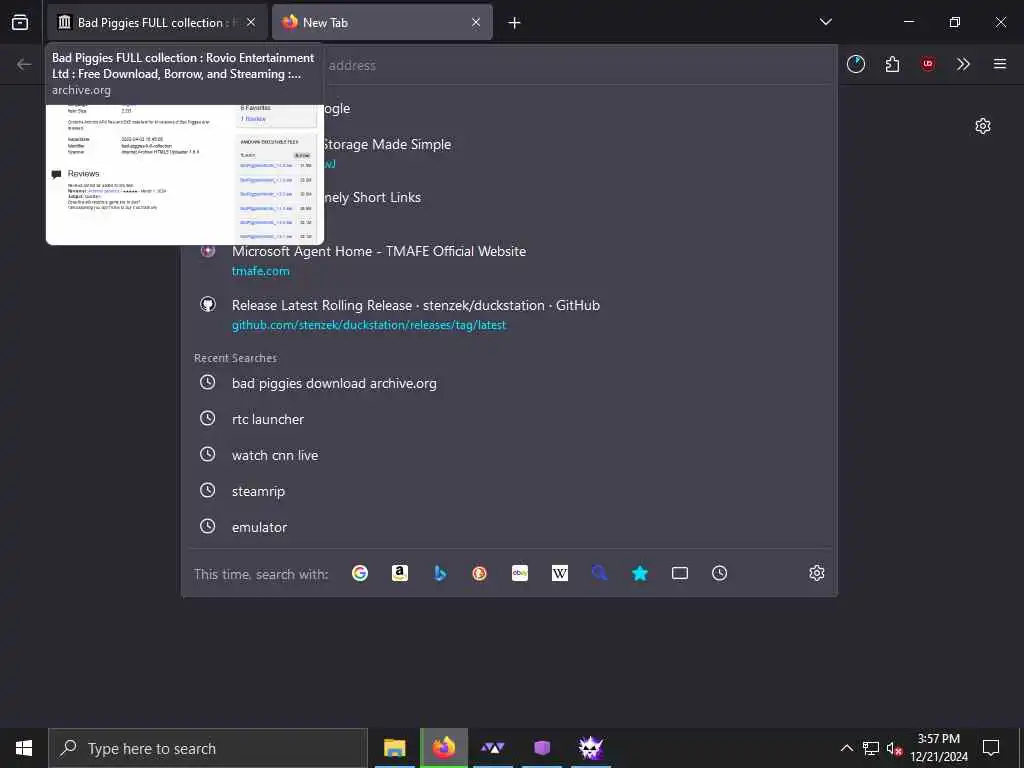Click Firefox icon in taskbar
1024x768 pixels.
click(443, 748)
